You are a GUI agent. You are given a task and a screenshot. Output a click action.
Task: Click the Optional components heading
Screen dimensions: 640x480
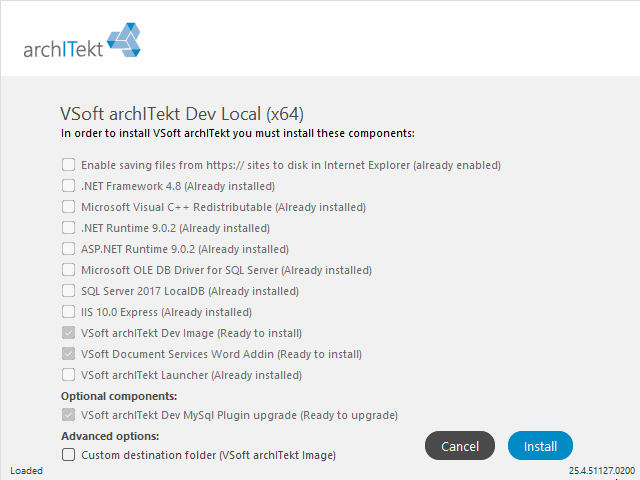point(119,396)
